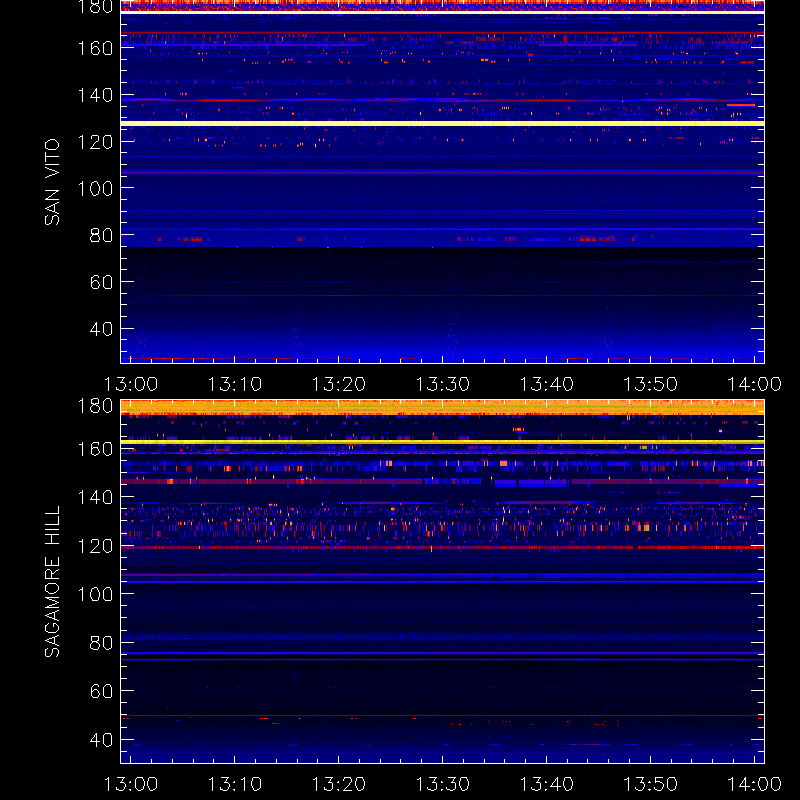The height and width of the screenshot is (800, 800).
Task: Pick the 80 tick label on Sagamore Hill plot
Action: pos(102,642)
